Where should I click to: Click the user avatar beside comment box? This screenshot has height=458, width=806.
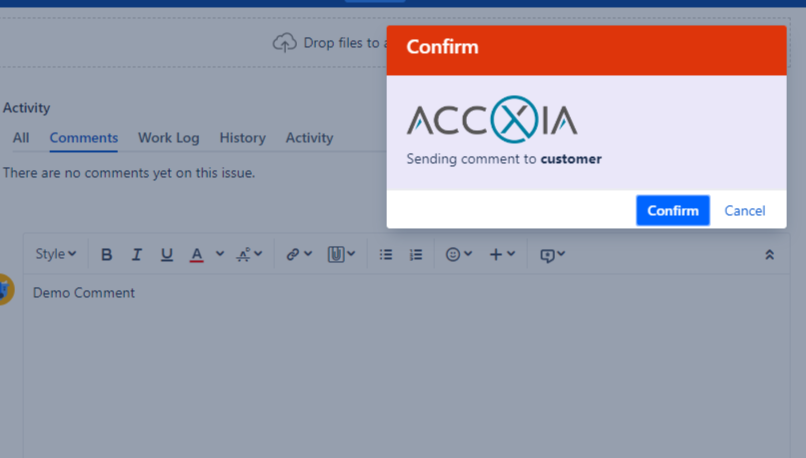(6, 289)
